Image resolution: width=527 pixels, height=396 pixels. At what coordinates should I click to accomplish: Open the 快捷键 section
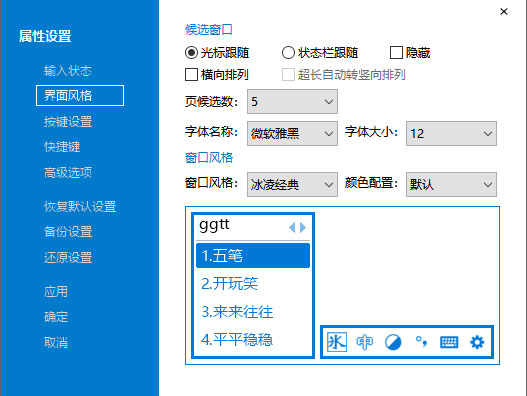(62, 147)
